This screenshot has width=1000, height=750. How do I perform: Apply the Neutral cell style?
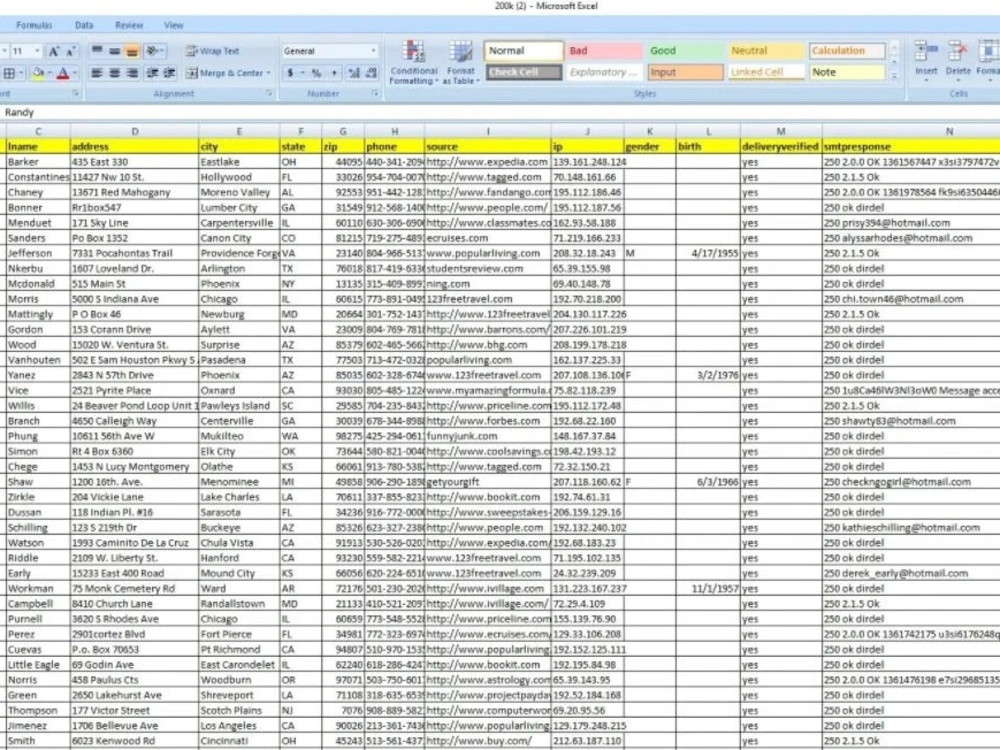click(766, 51)
